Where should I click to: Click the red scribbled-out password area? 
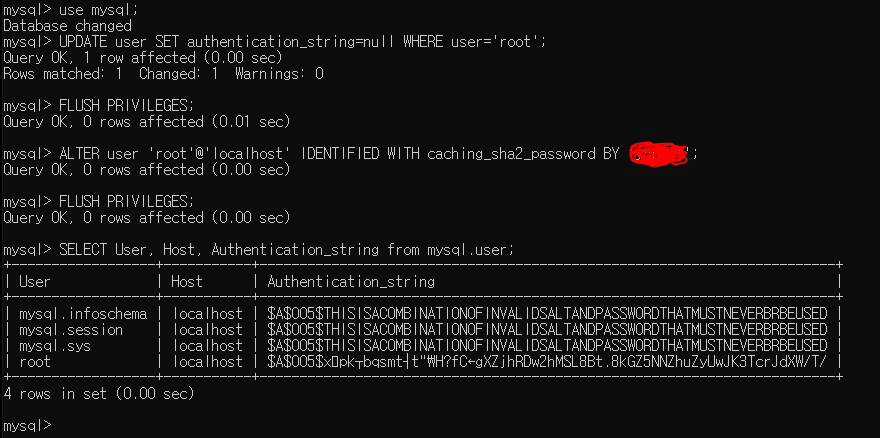click(659, 153)
